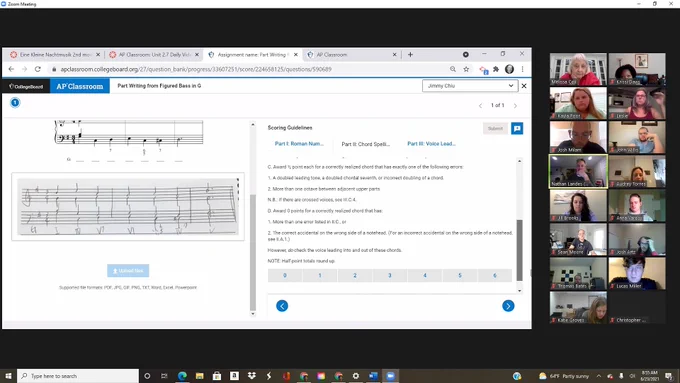Close the Eine Kleine Nachtmusik tab
This screenshot has height=383, width=680.
(98, 55)
